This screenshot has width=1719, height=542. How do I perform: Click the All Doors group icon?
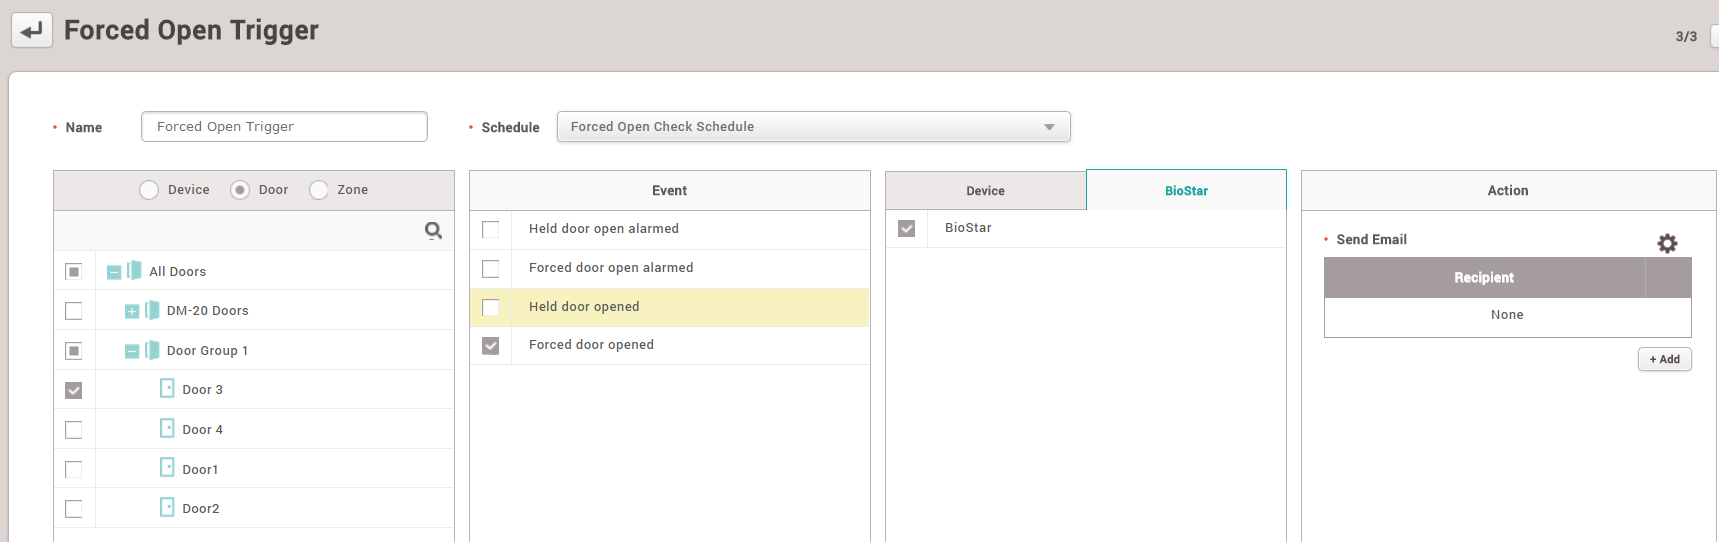(x=134, y=271)
